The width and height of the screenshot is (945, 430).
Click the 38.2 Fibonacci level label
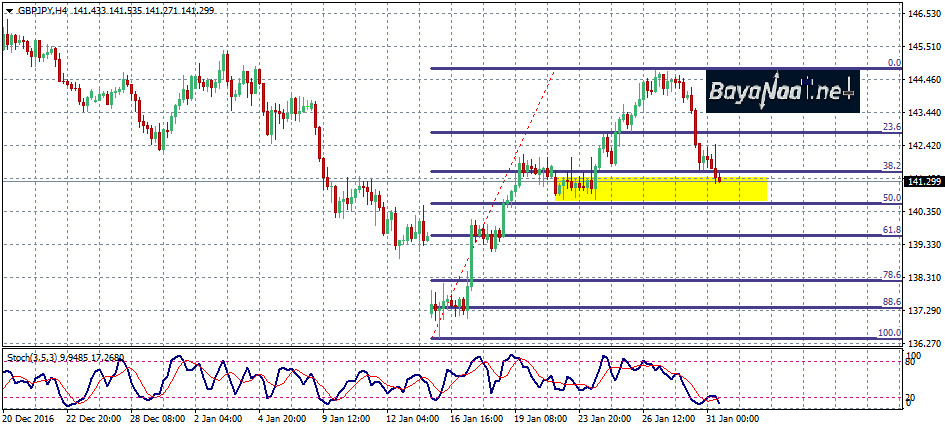(892, 165)
